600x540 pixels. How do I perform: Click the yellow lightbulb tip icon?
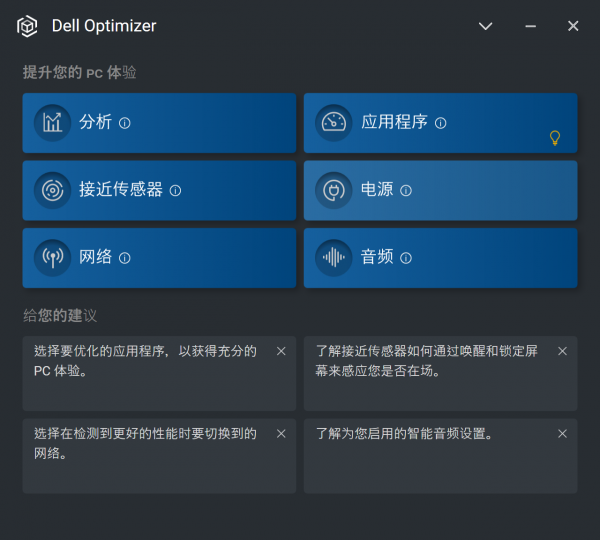[555, 138]
